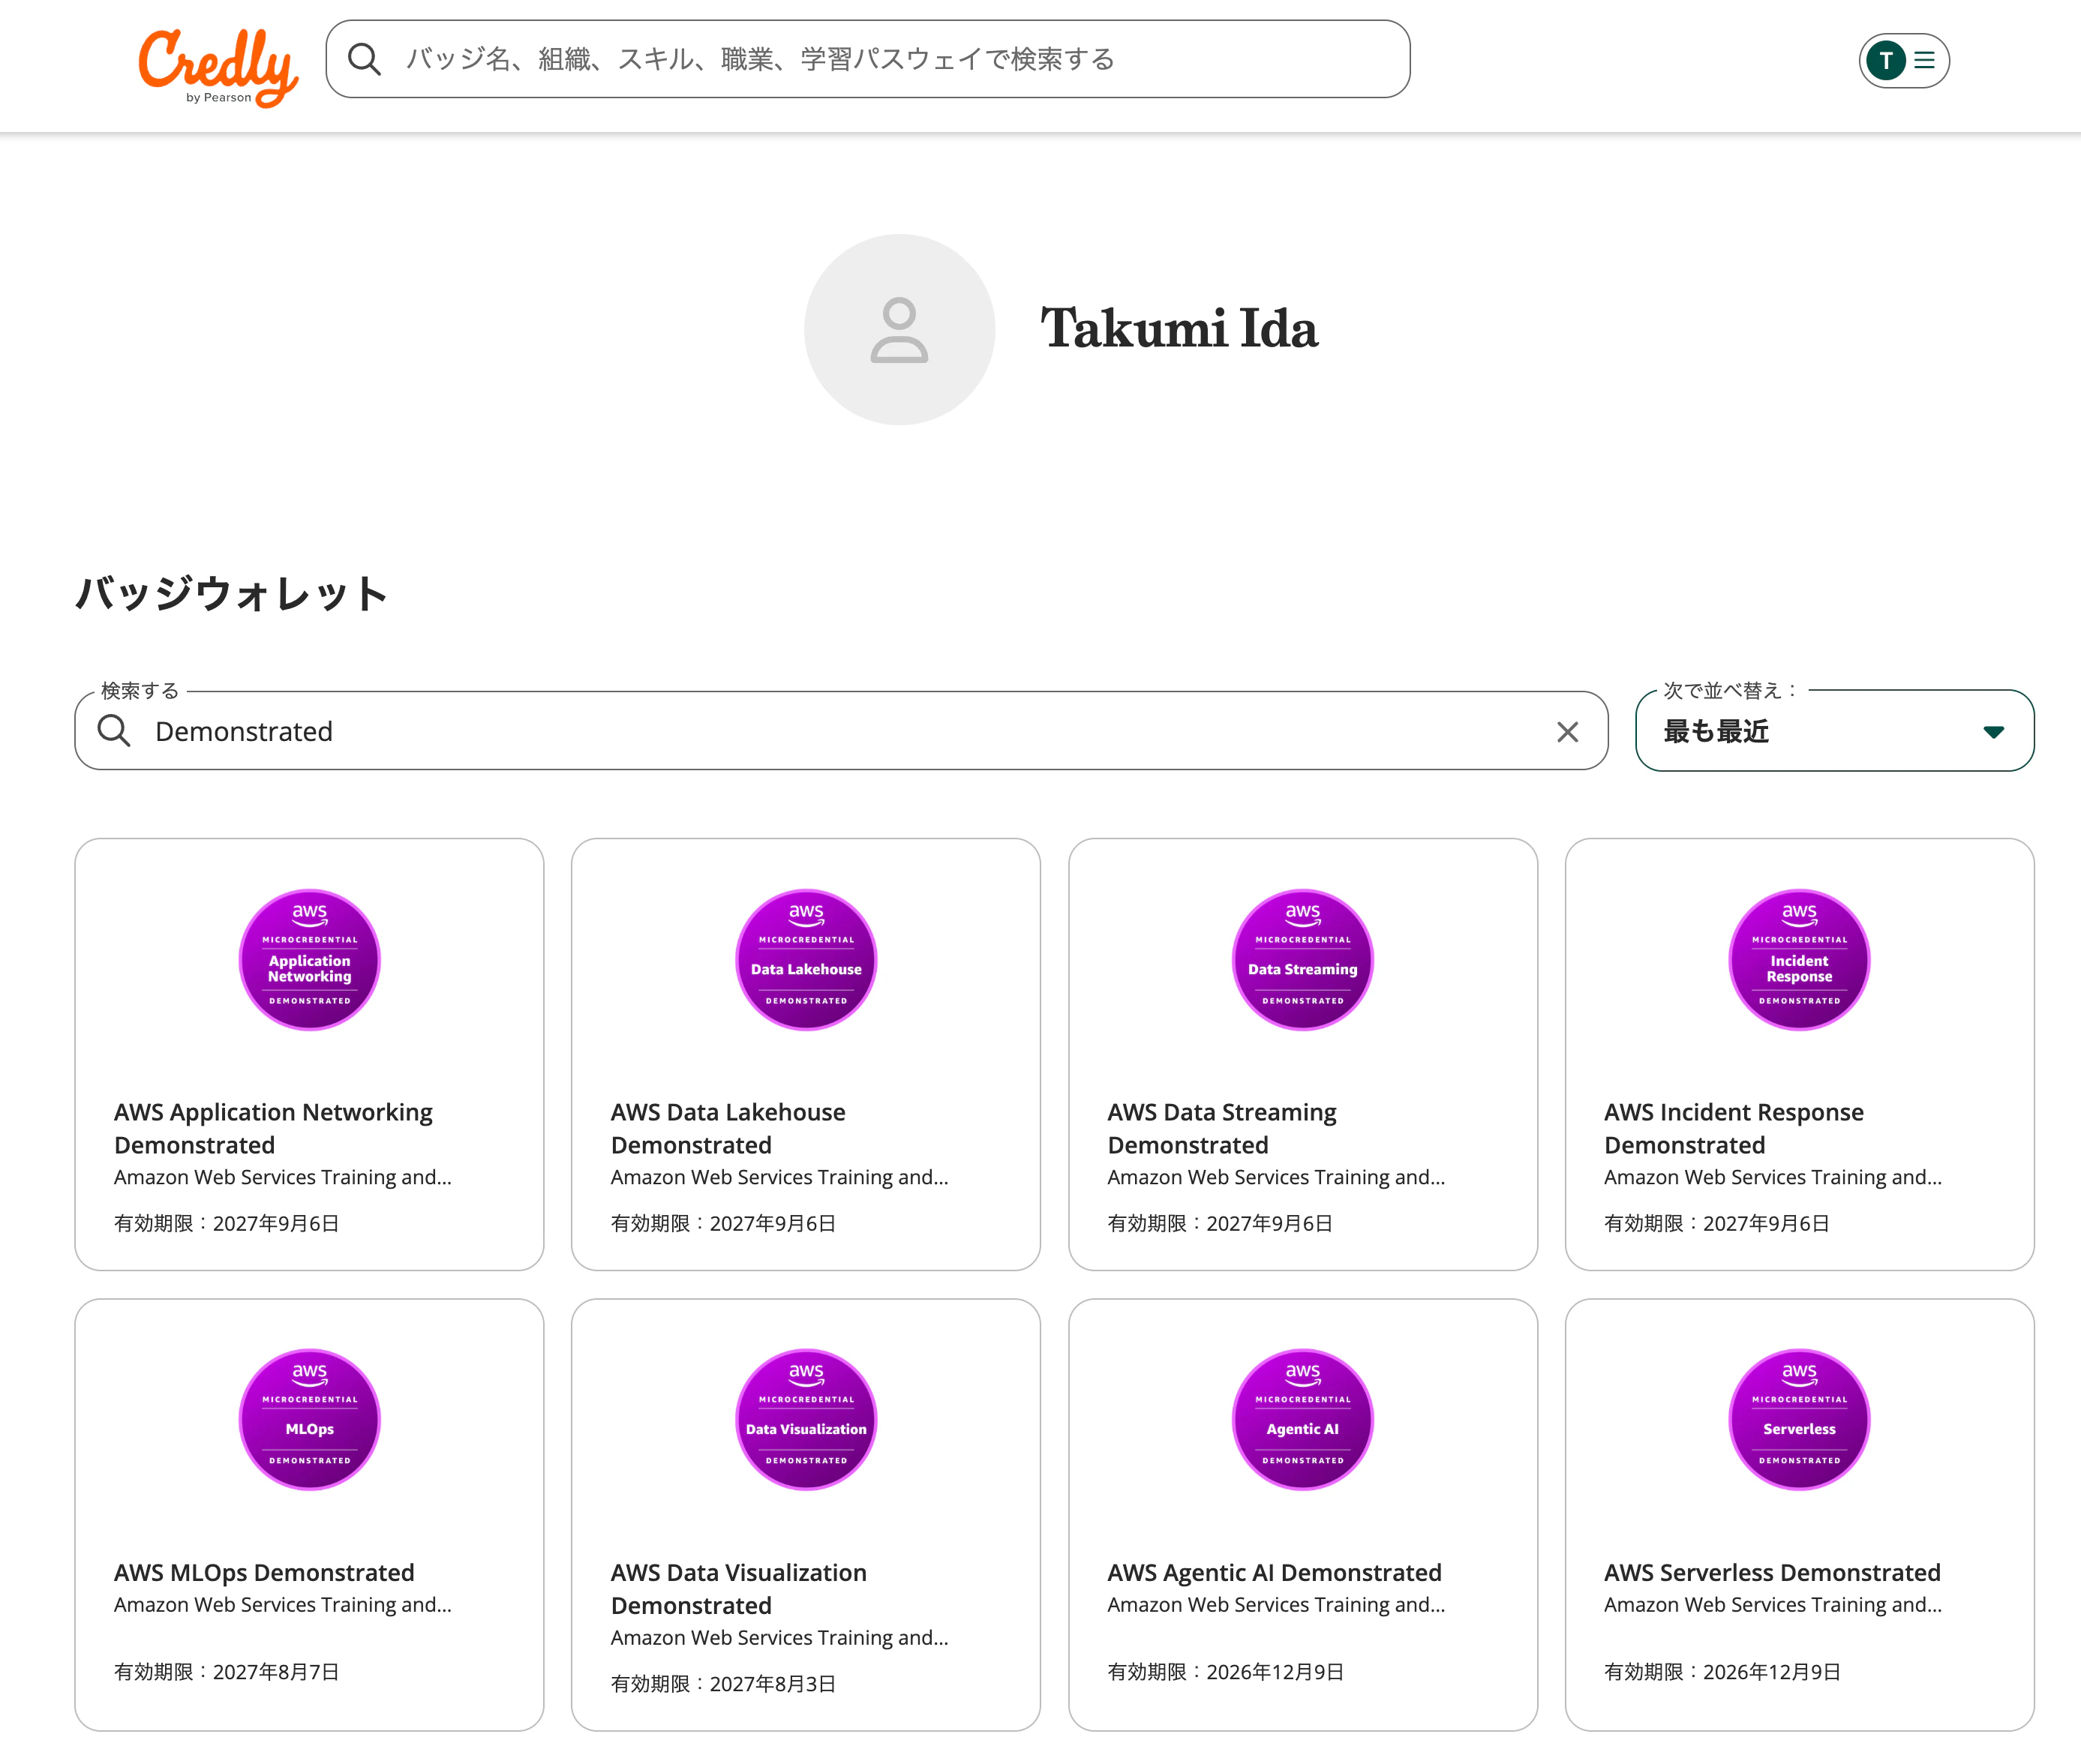
Task: Open AWS Serverless Demonstrated title
Action: [1772, 1572]
